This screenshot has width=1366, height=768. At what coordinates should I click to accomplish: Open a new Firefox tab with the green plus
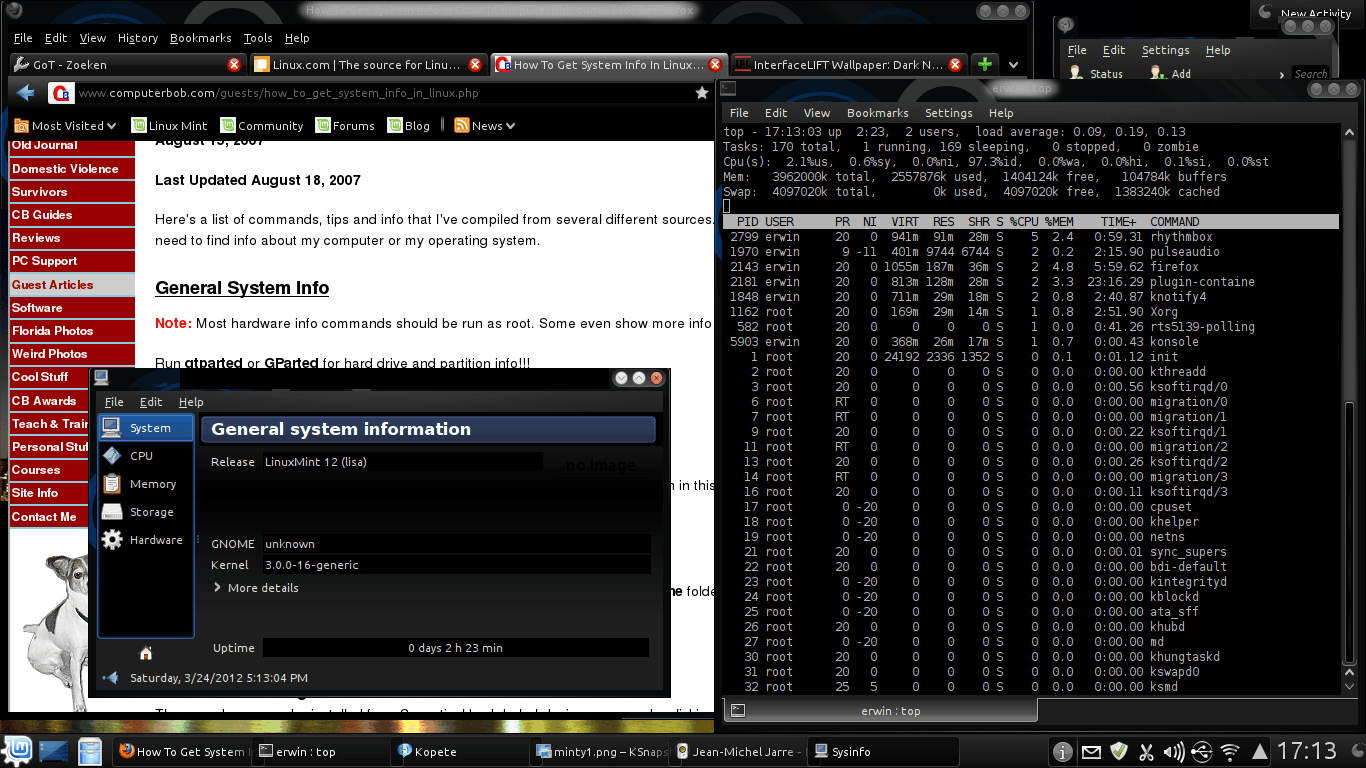985,64
